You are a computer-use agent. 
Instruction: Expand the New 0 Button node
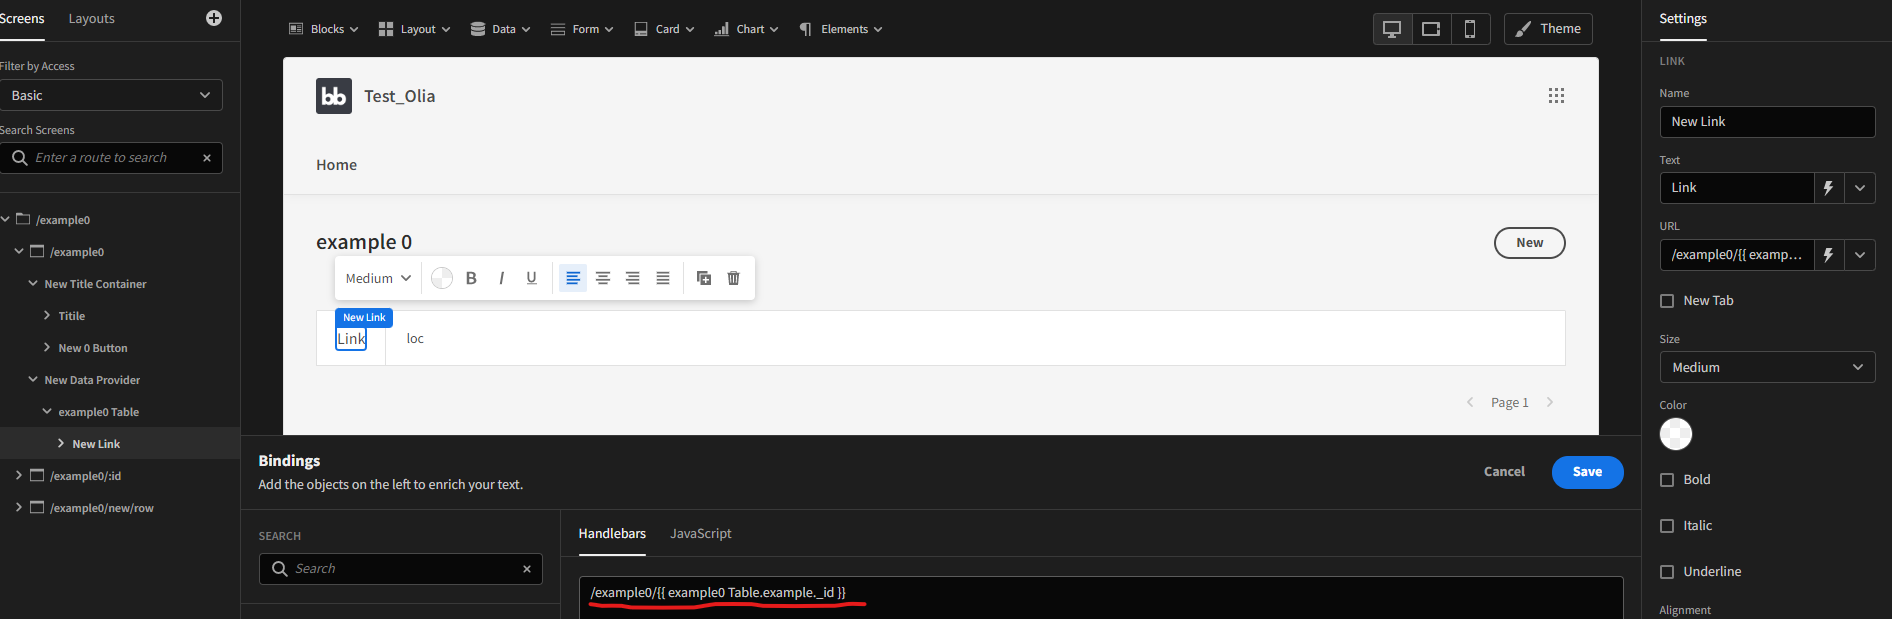coord(47,348)
